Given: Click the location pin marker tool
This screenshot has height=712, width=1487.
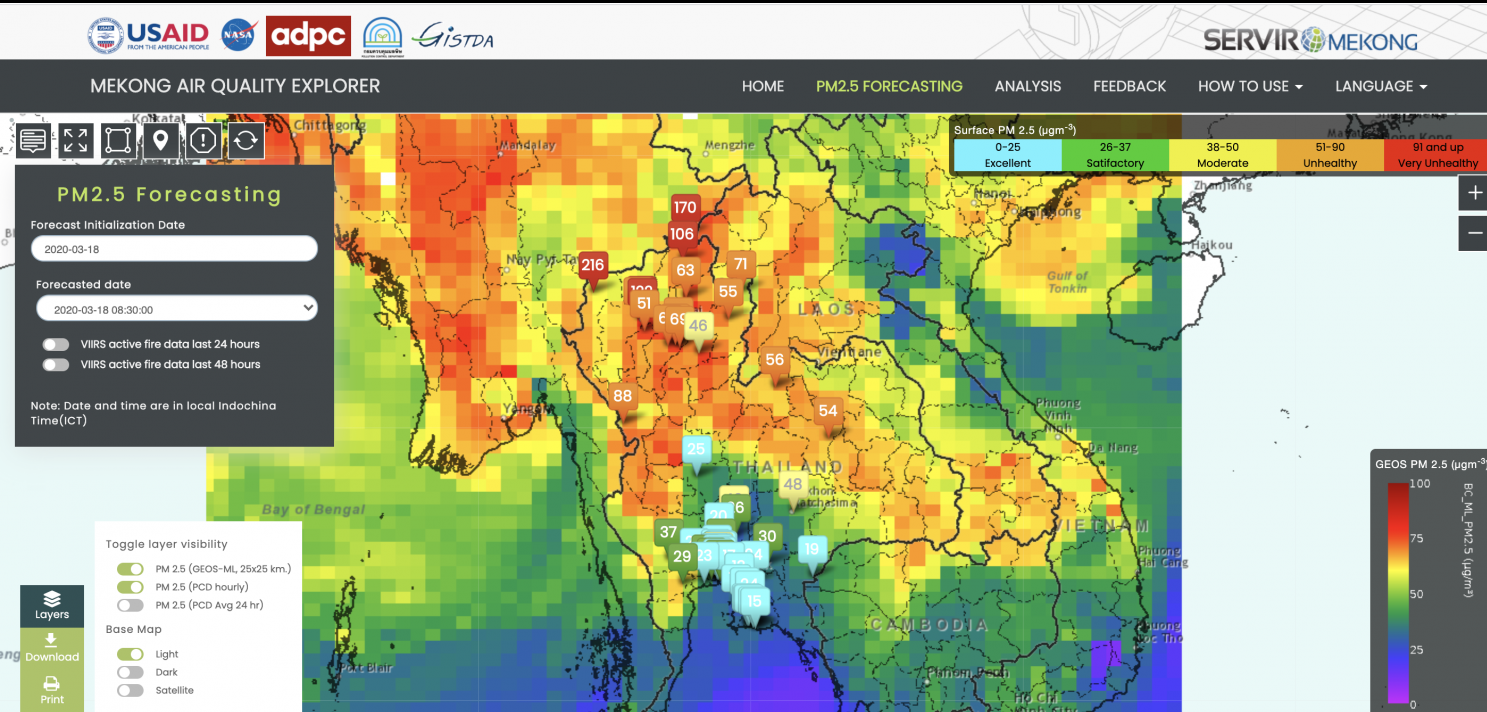Looking at the screenshot, I should tap(161, 140).
